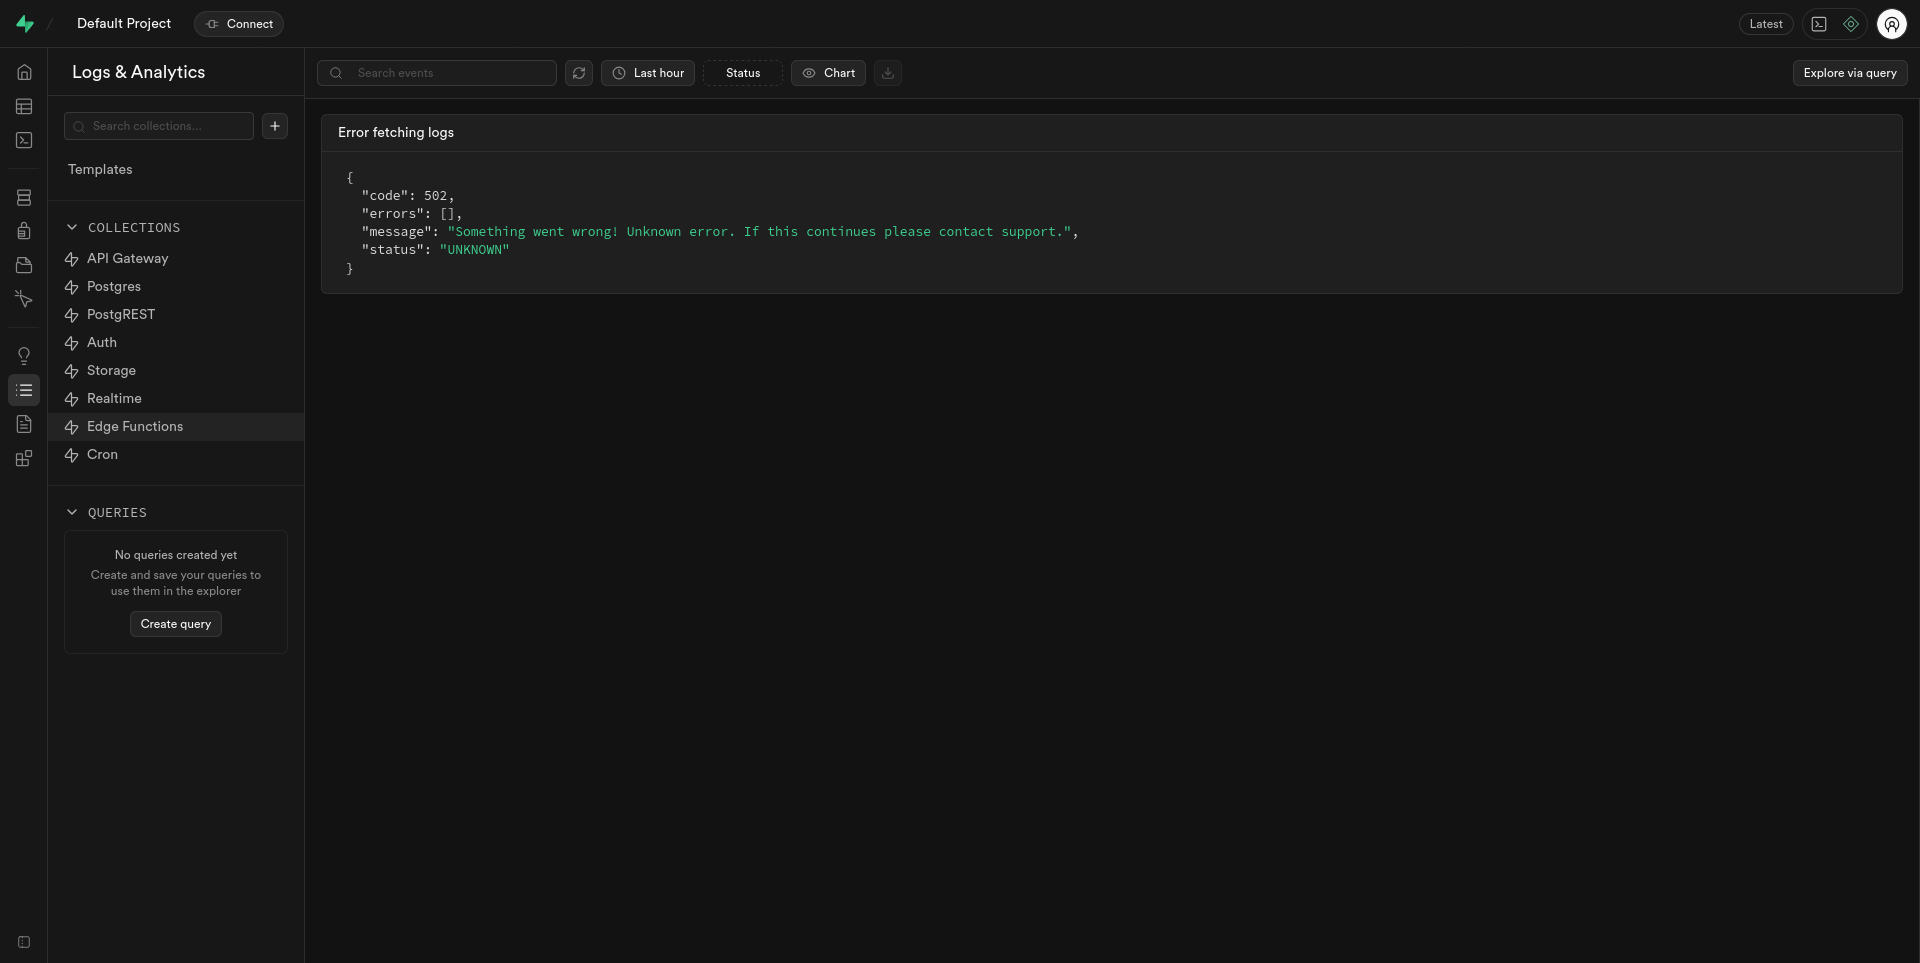Toggle the Chart visibility button

pyautogui.click(x=828, y=73)
